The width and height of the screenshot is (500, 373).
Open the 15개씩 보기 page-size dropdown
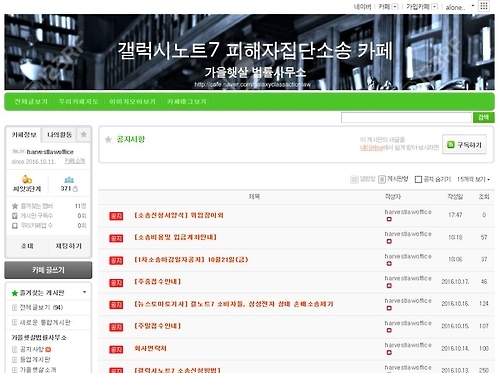pyautogui.click(x=473, y=179)
